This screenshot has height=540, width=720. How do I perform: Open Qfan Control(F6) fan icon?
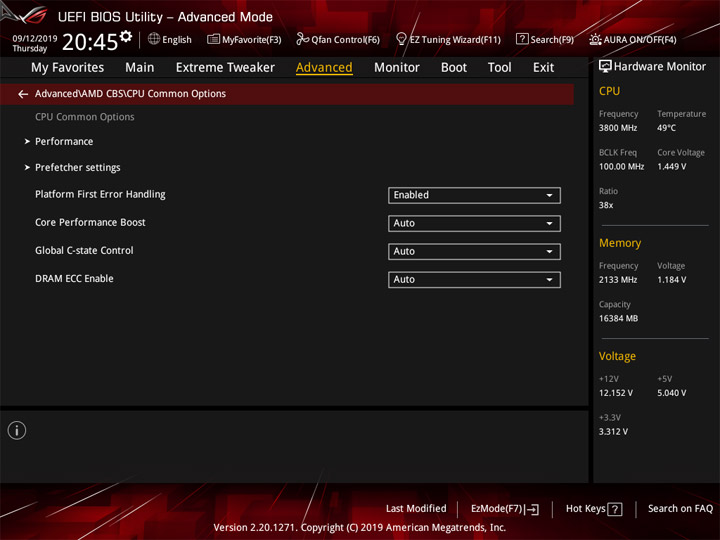pyautogui.click(x=302, y=39)
